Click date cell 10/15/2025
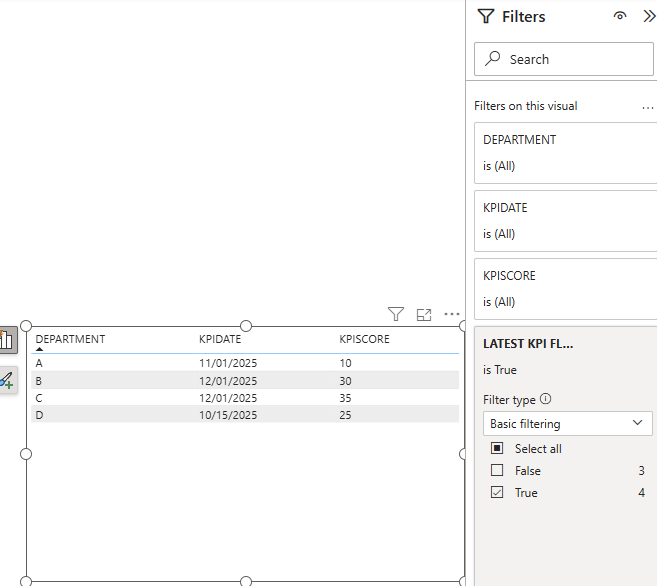Viewport: 657px width, 586px height. pos(228,415)
